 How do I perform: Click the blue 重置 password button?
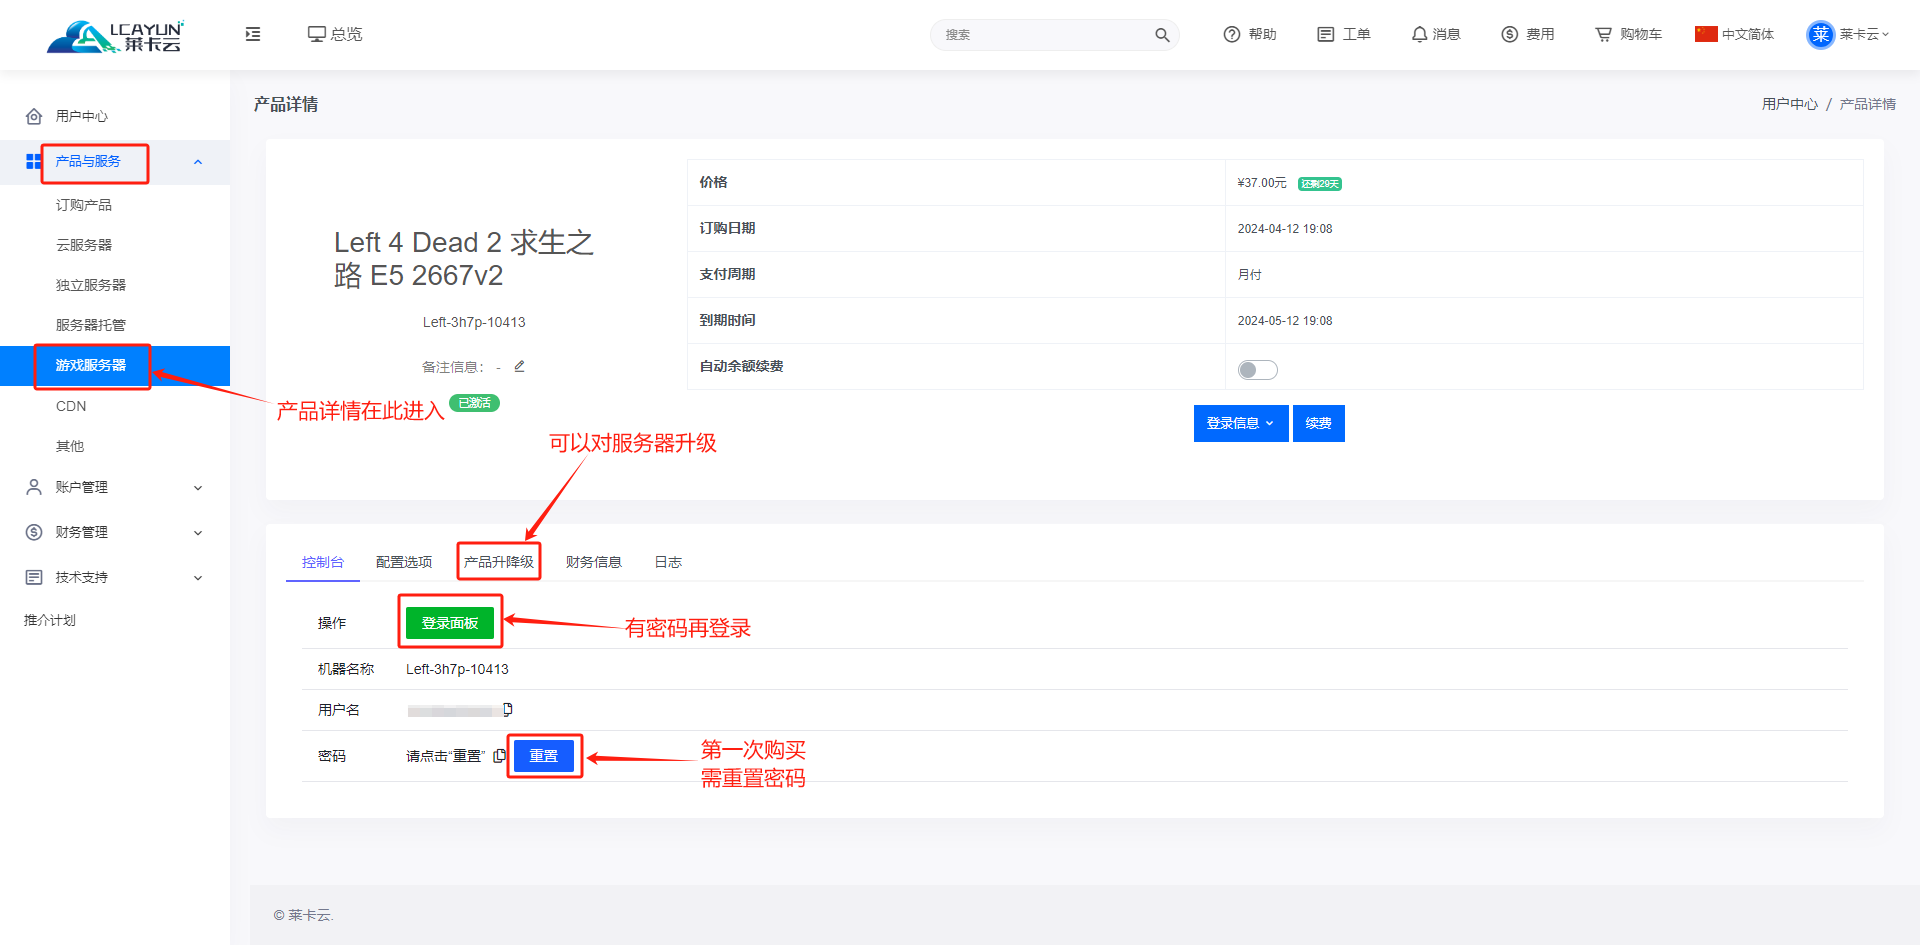[x=544, y=756]
